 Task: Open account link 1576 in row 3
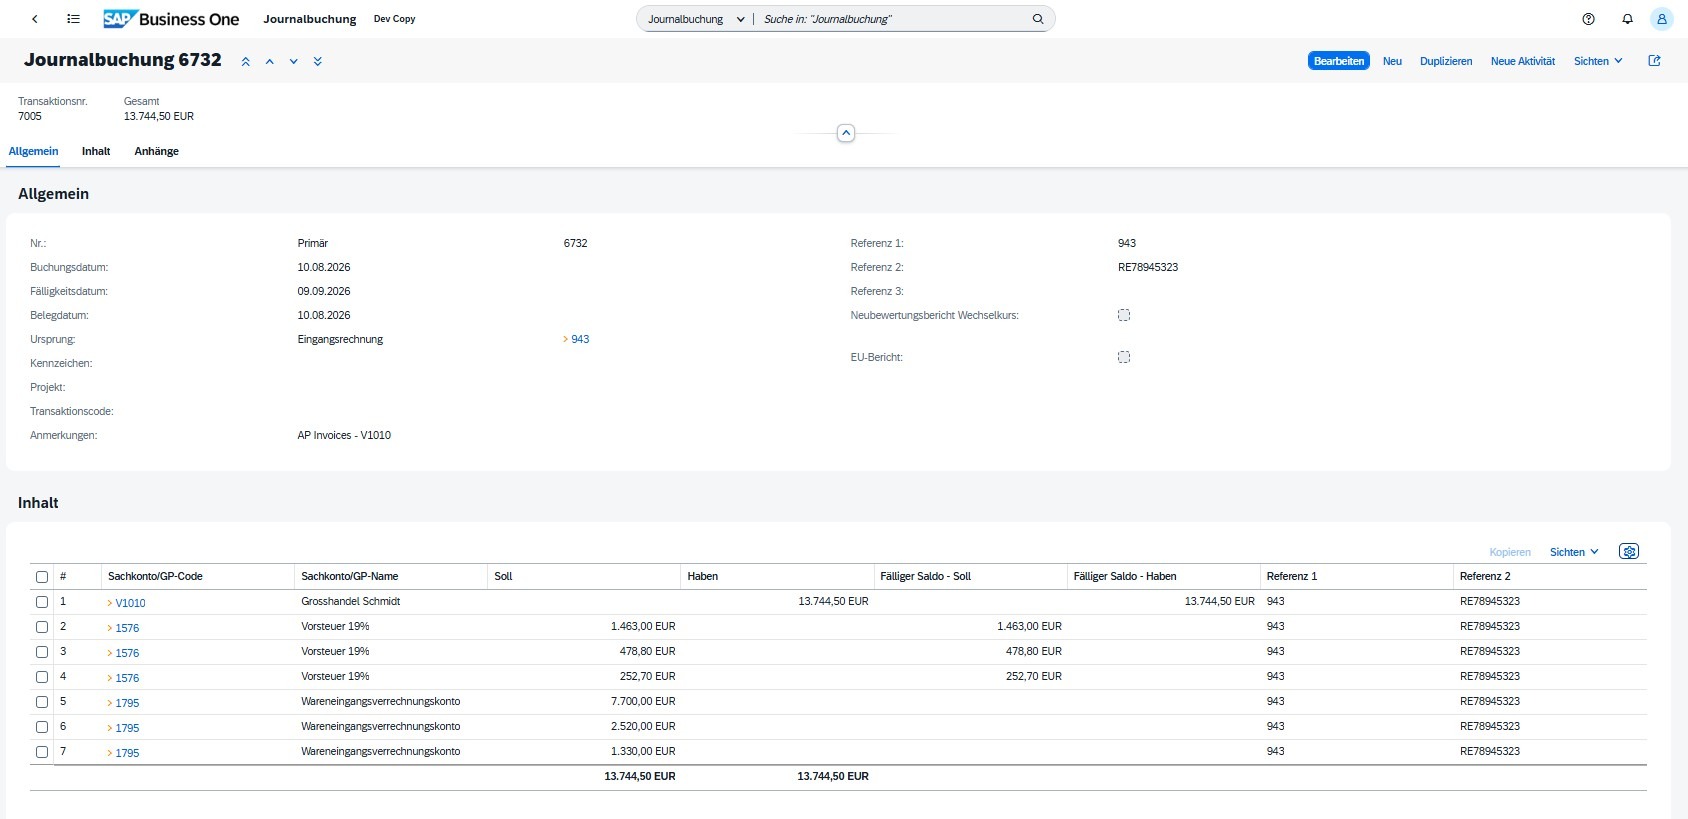coord(127,654)
